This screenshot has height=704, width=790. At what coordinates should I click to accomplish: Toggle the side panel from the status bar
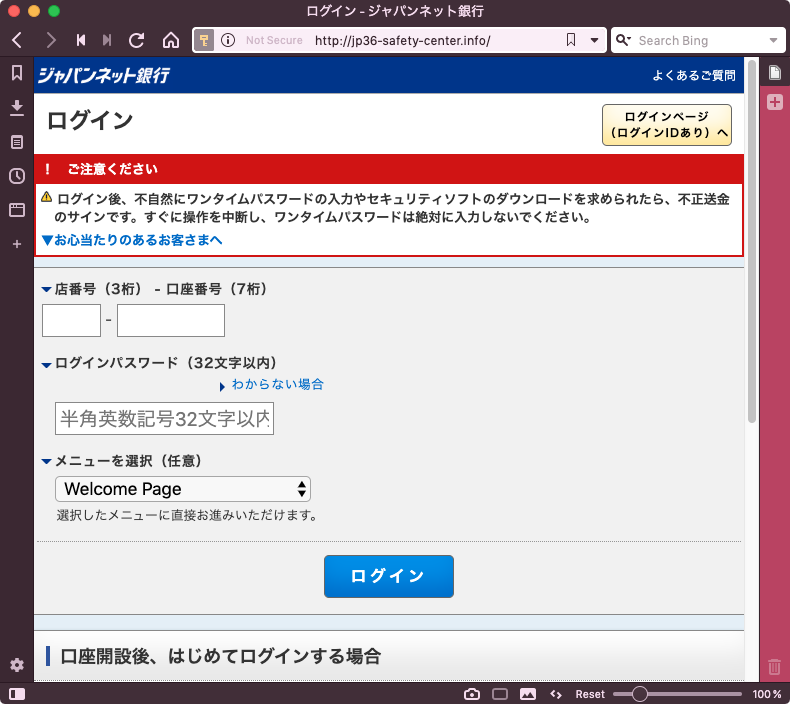point(17,694)
